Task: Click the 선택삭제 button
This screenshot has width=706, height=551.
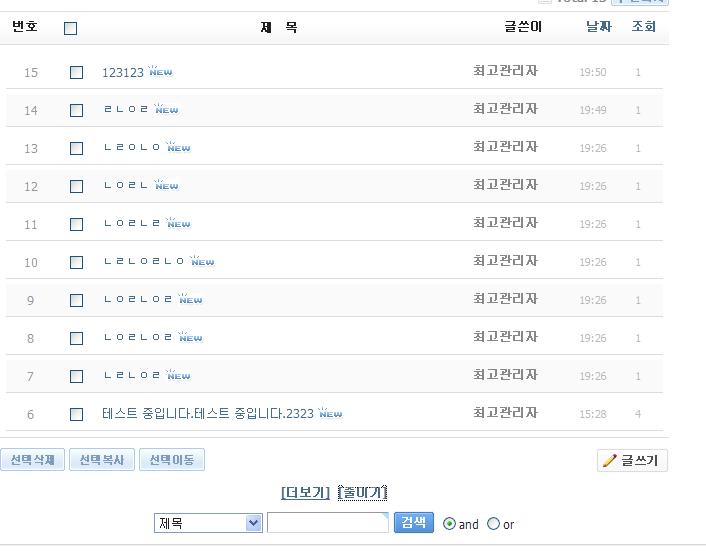Action: click(x=32, y=460)
